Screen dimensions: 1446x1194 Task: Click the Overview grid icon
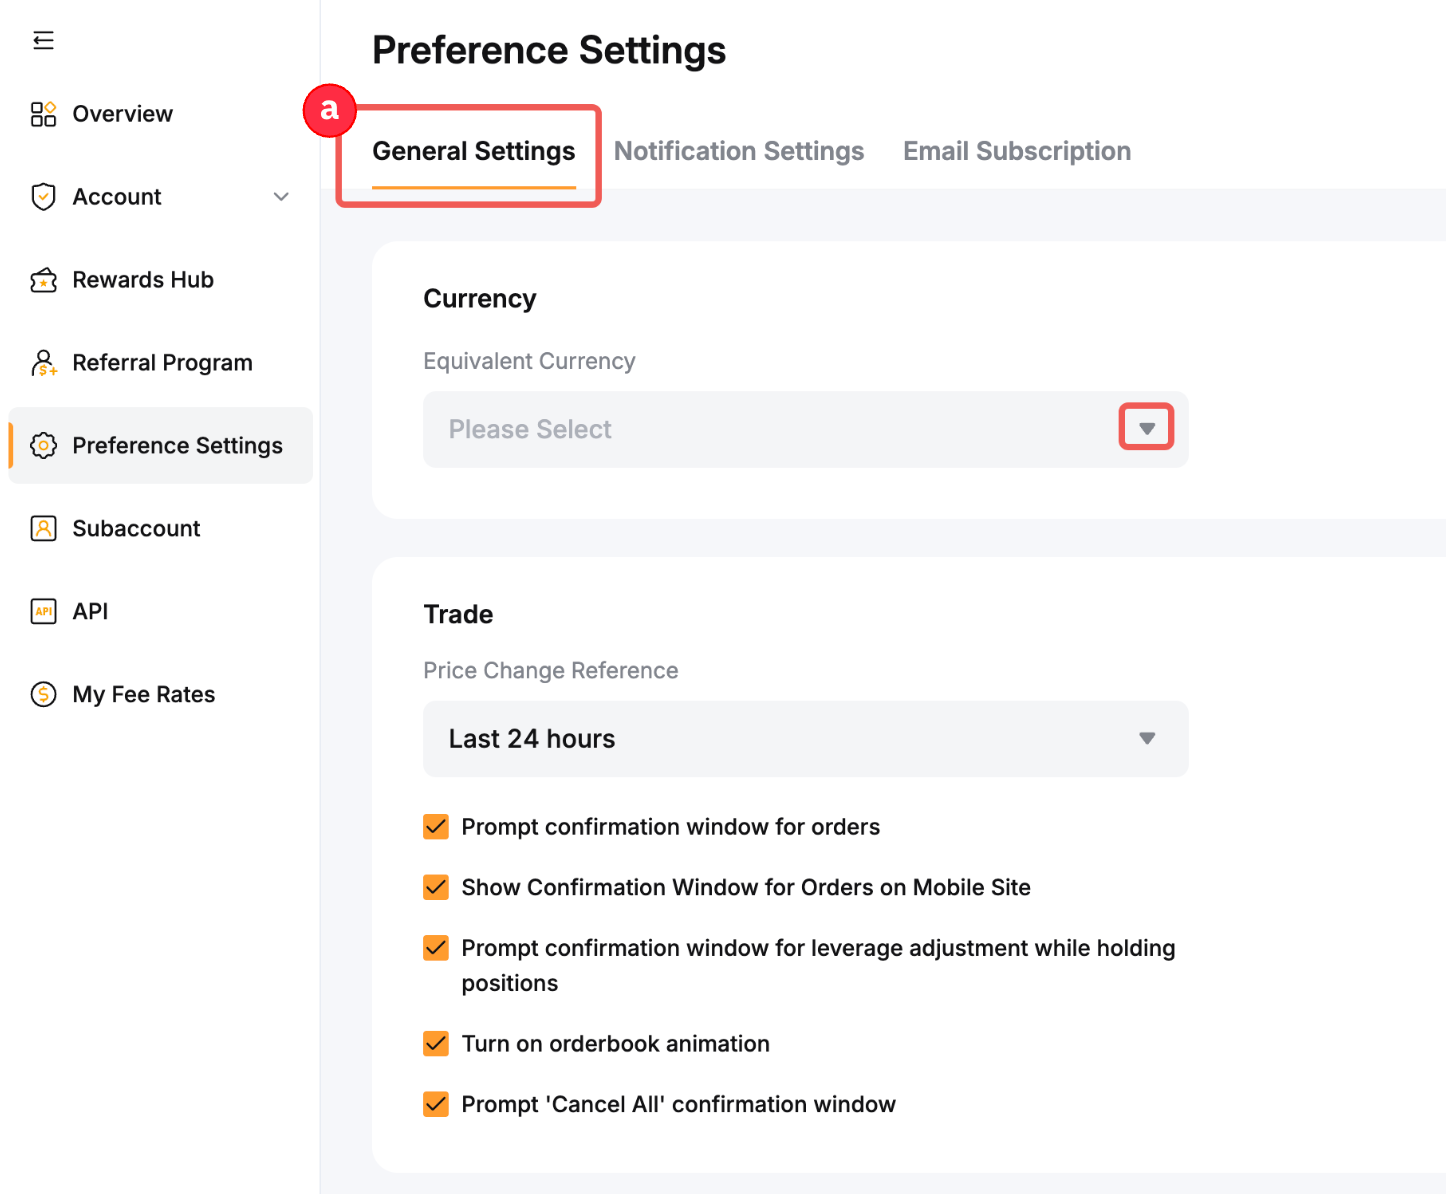[x=43, y=114]
